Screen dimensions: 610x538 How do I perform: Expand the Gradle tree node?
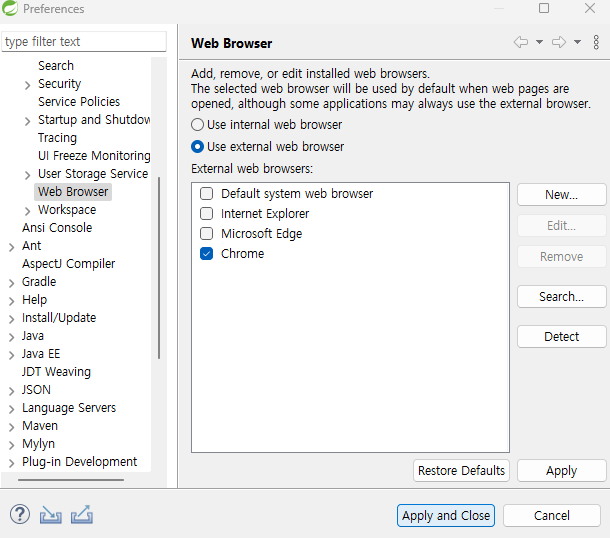(x=11, y=283)
